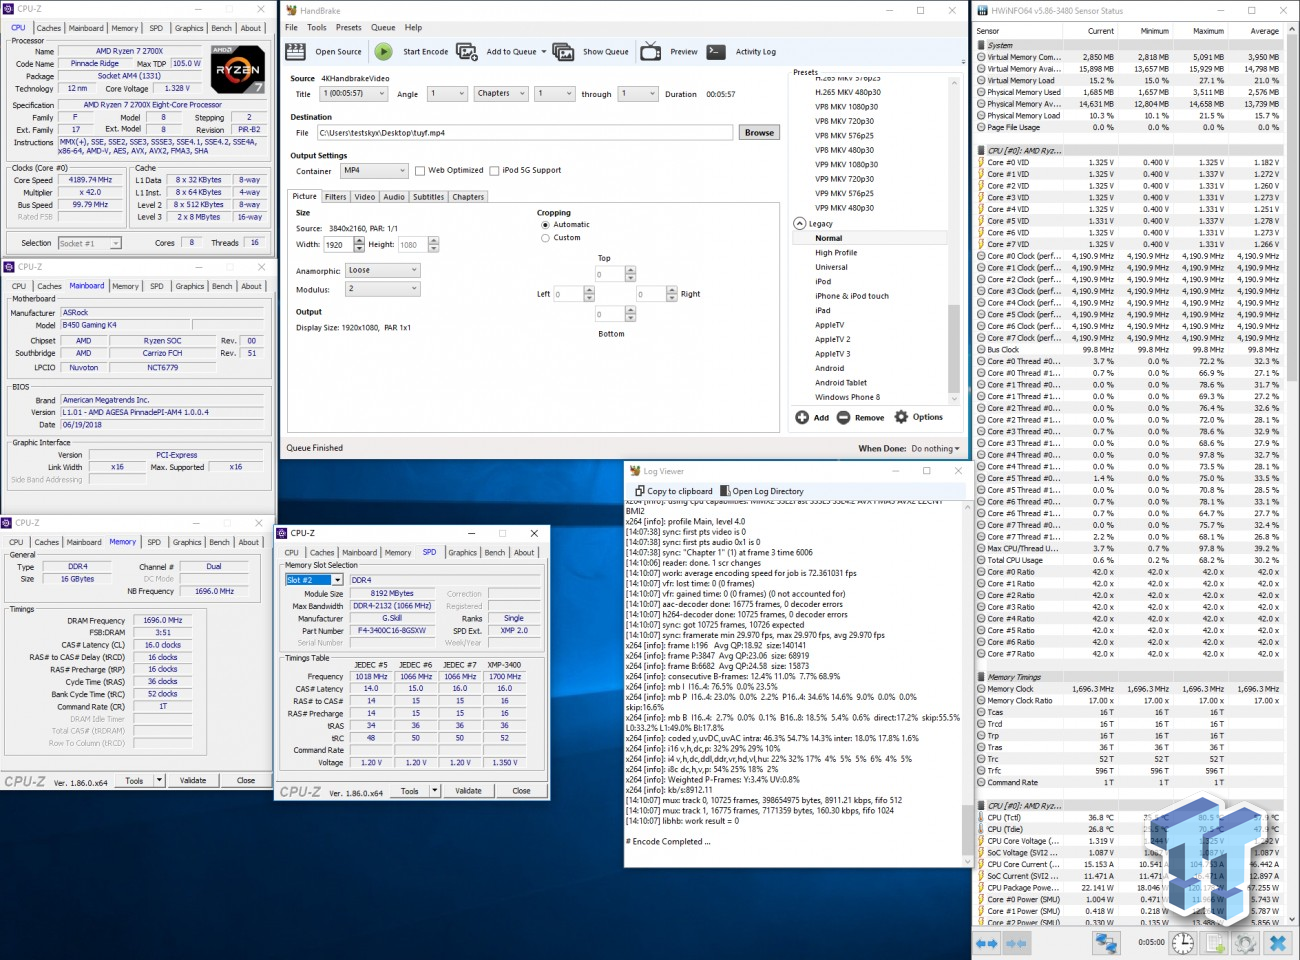Open HWiNFO sensor settings gear icon
Screen dimensions: 1300x960
tap(1245, 943)
